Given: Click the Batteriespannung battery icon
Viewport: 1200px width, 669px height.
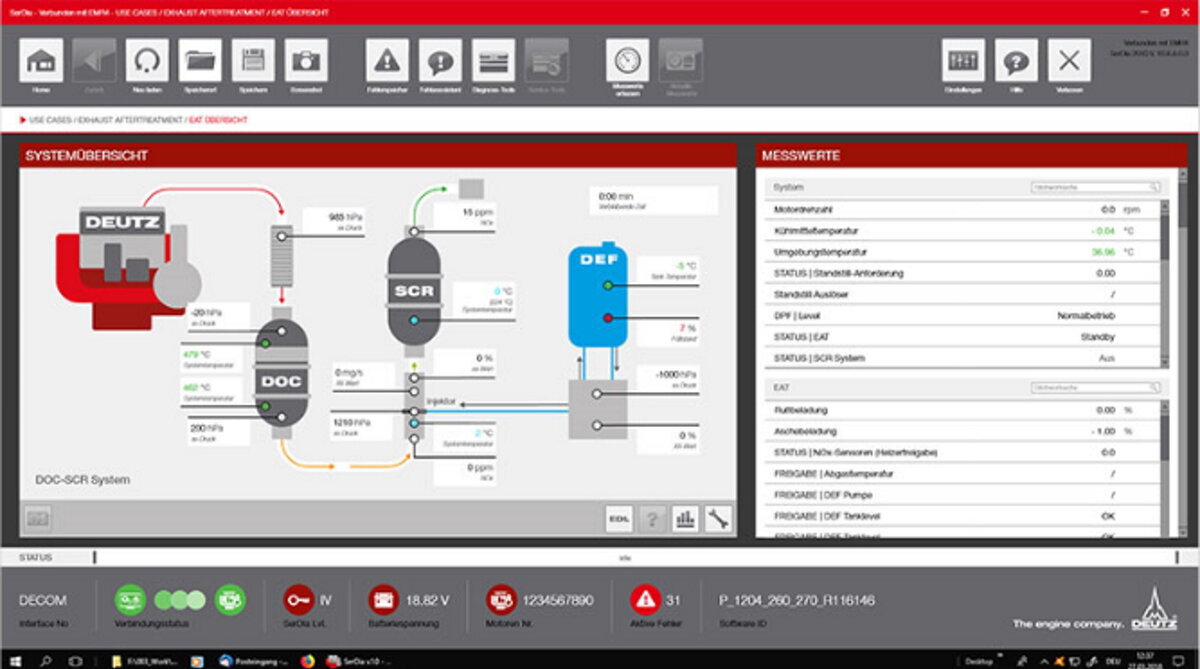Looking at the screenshot, I should point(383,599).
